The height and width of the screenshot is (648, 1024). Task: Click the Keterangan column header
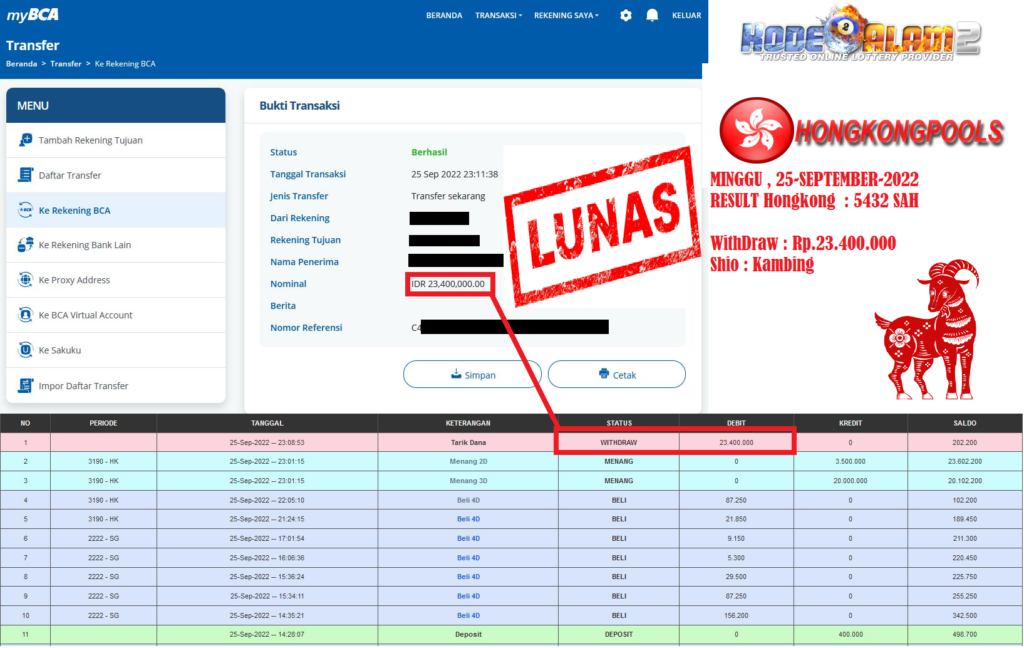coord(468,423)
